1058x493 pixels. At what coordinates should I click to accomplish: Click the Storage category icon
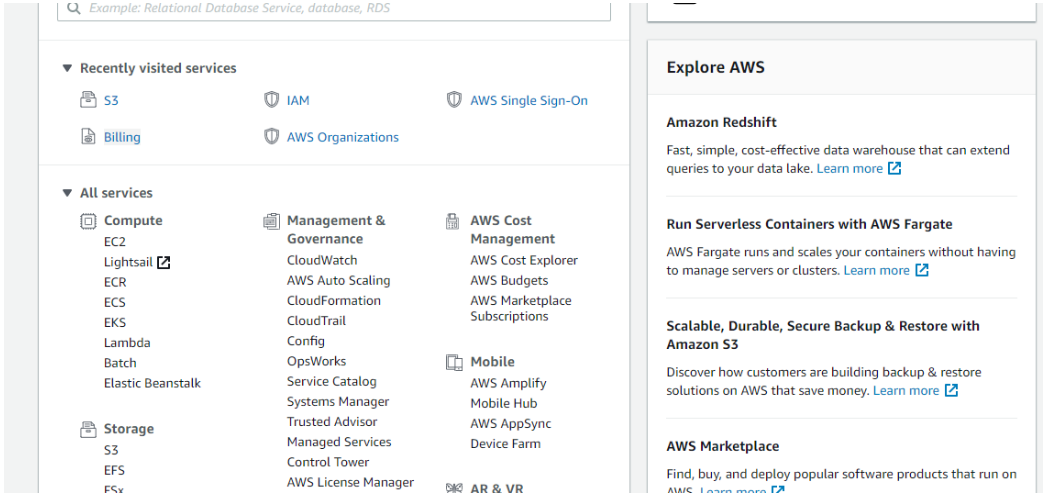point(88,429)
